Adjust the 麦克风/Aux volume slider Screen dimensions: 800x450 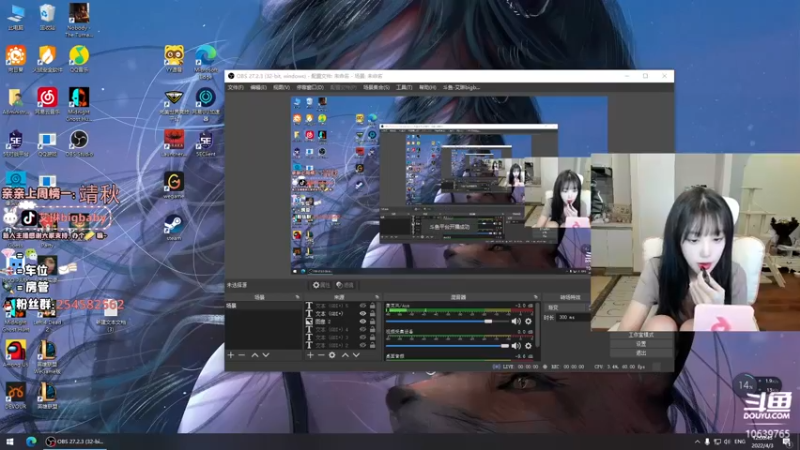pyautogui.click(x=447, y=321)
